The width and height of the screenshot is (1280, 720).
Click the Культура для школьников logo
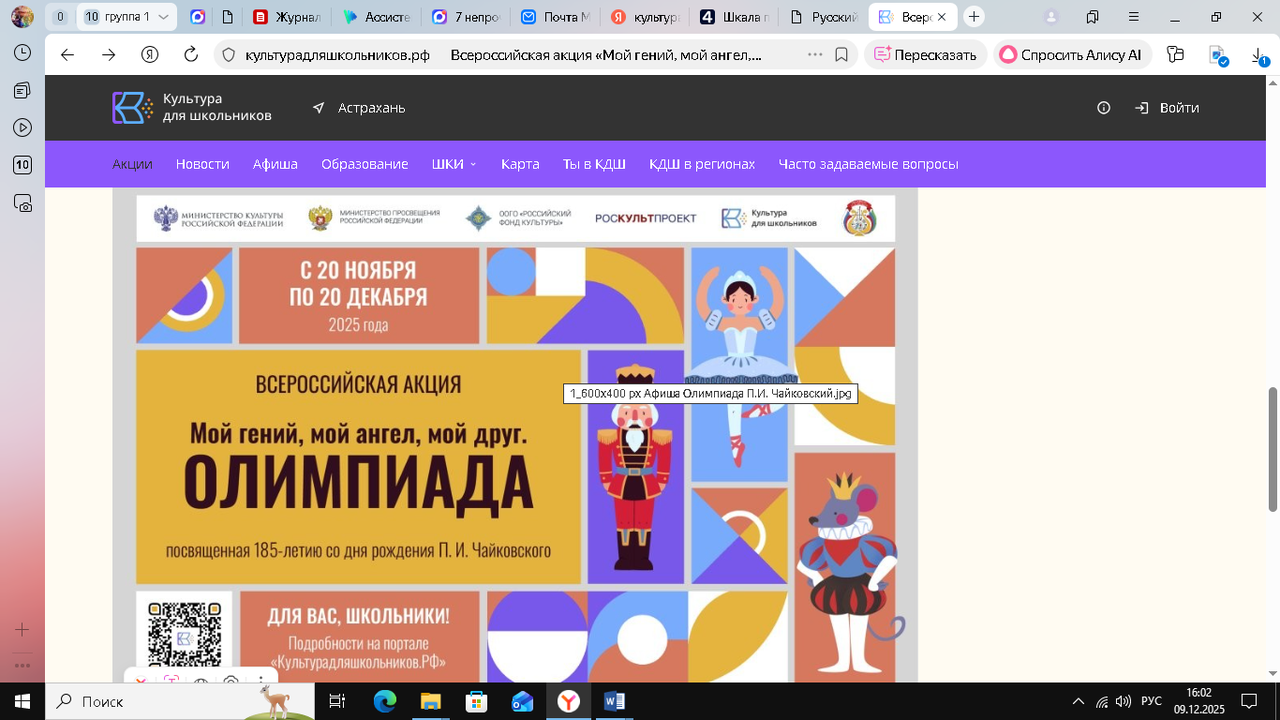(192, 107)
